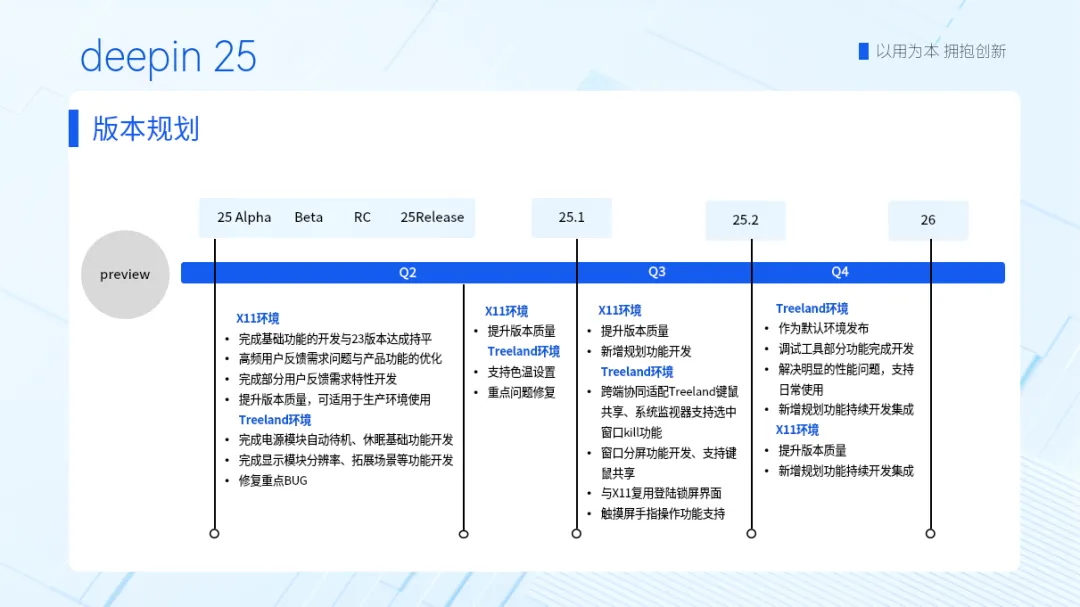Click X11环境 heading under 25 Alpha column
Viewport: 1080px width, 607px height.
[x=258, y=318]
